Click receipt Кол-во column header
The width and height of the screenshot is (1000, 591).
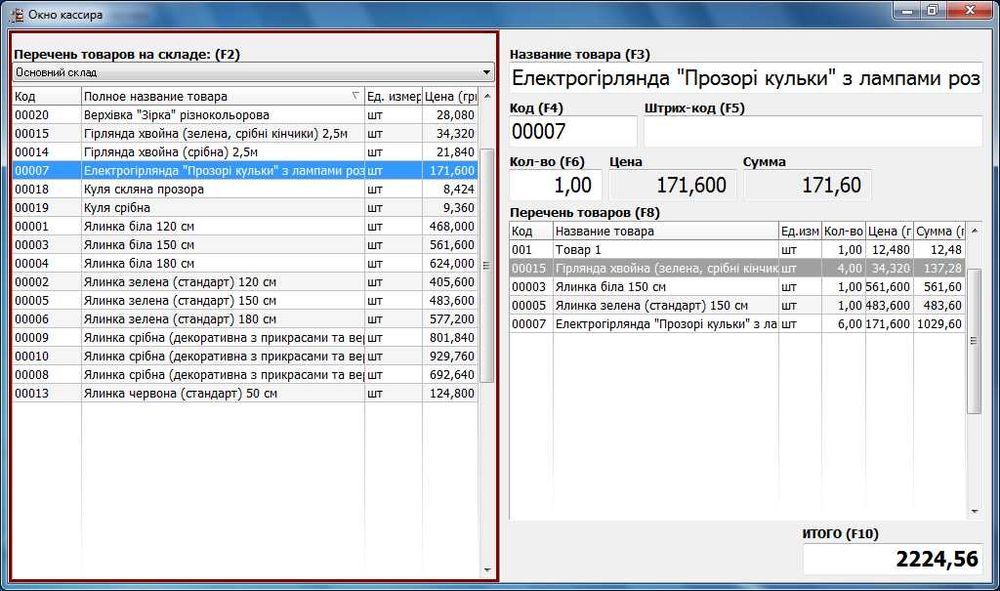tap(843, 231)
